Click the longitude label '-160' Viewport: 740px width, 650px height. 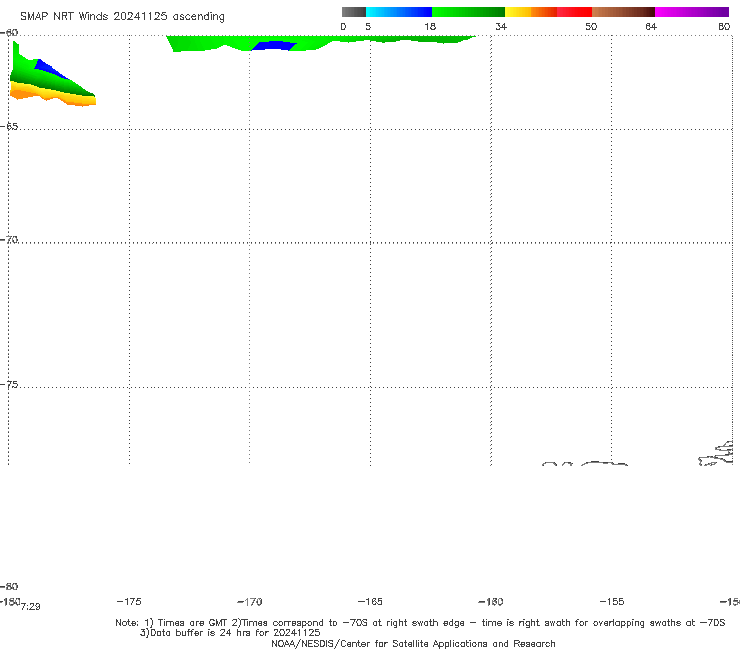491,602
